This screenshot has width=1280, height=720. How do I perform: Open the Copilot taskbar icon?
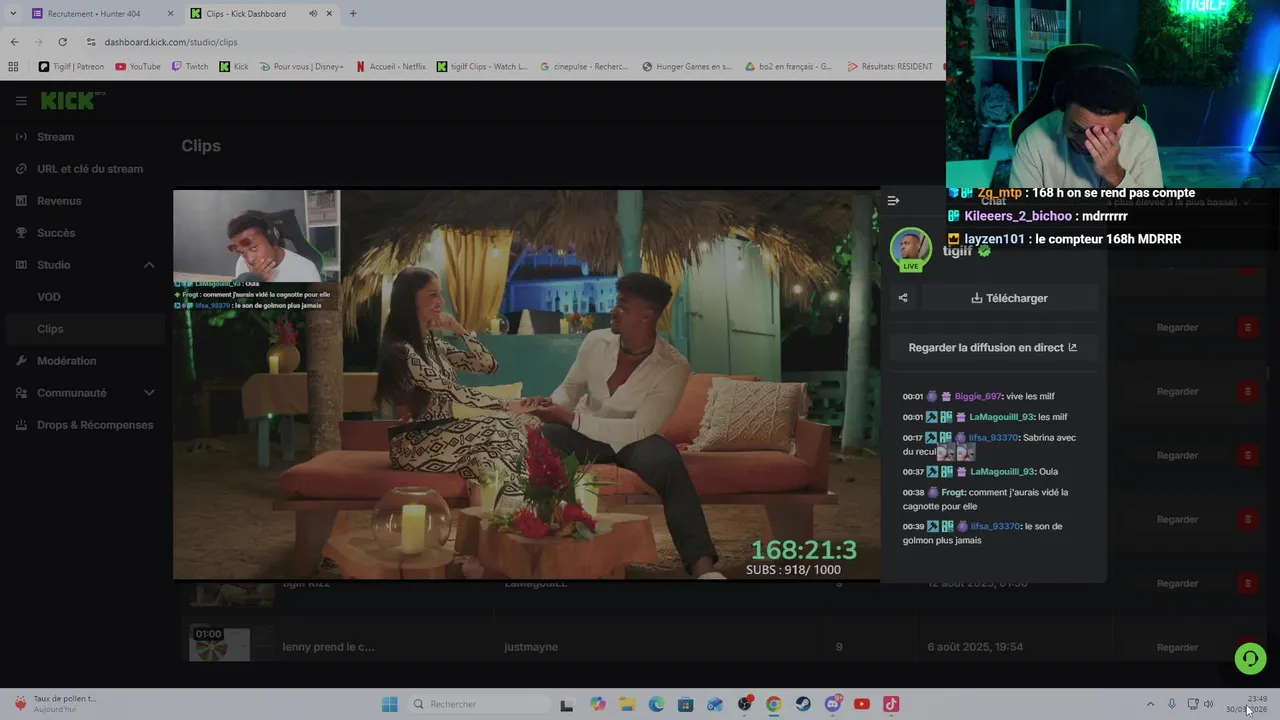[598, 704]
